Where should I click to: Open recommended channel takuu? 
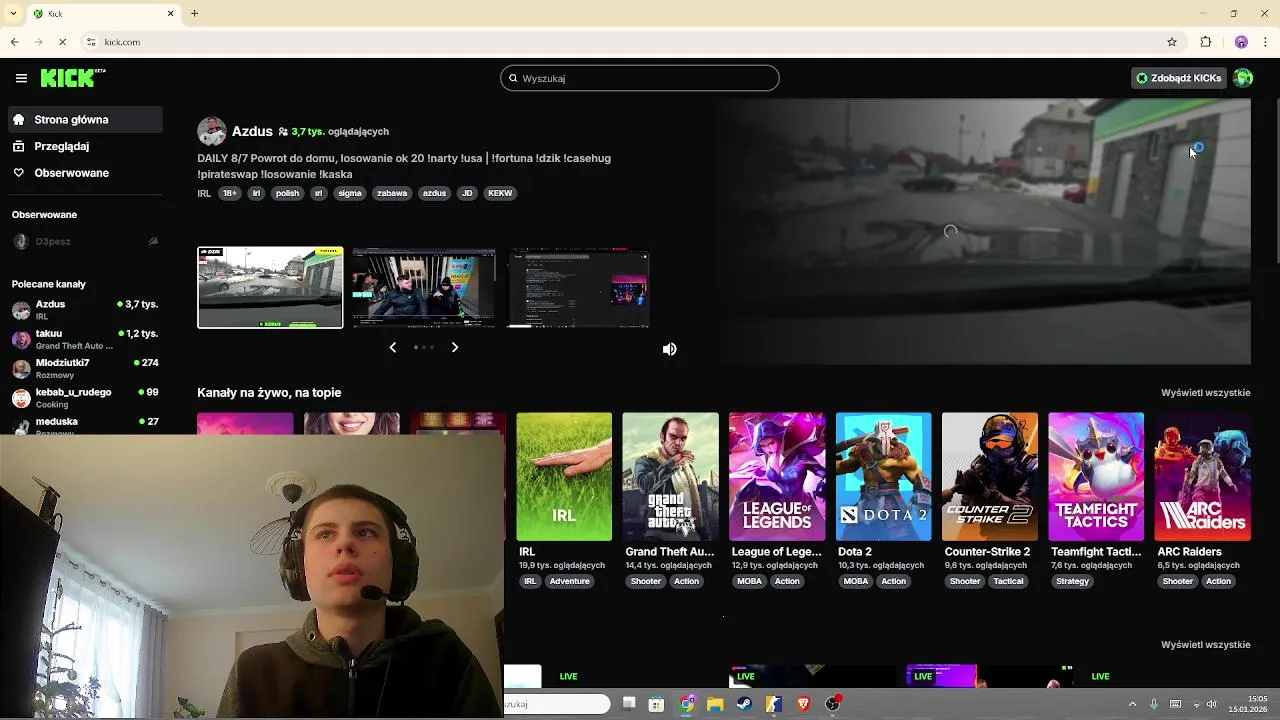click(84, 339)
